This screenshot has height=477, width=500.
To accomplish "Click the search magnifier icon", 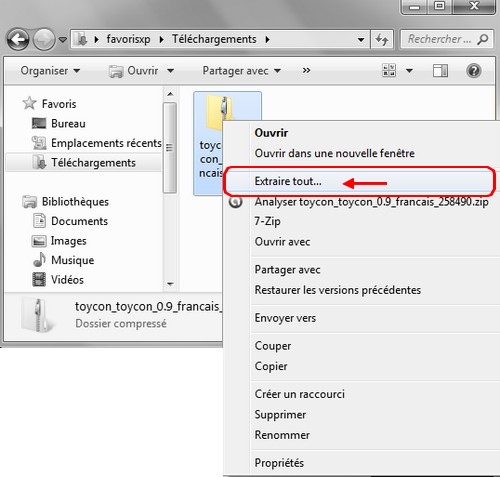I will (x=483, y=39).
